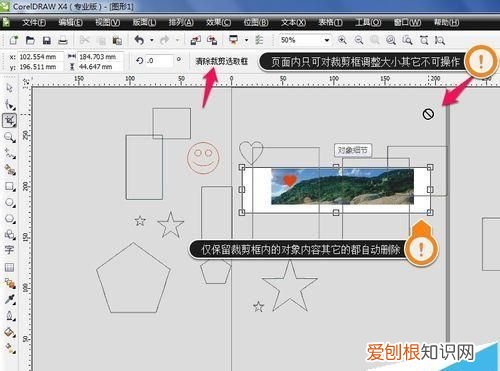This screenshot has width=500, height=371.
Task: Expand the 50% zoom level dropdown
Action: click(327, 40)
